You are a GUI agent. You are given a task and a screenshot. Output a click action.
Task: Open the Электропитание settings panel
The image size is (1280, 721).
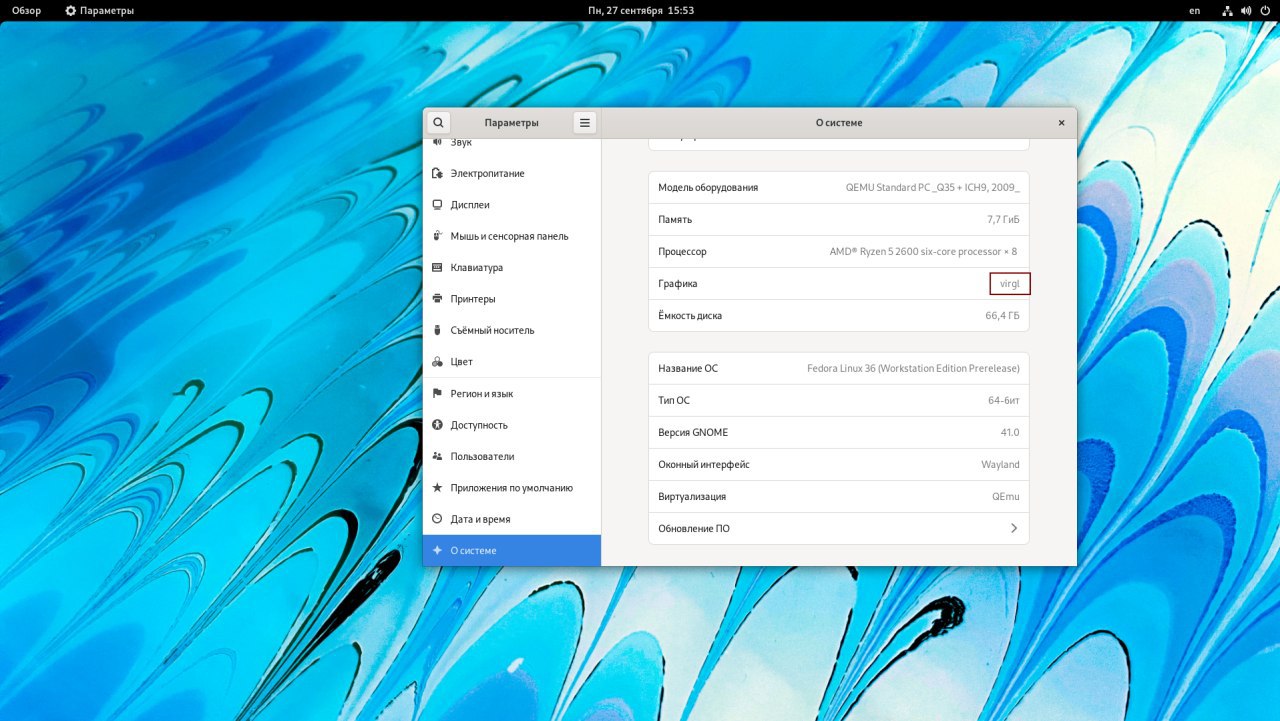coord(512,173)
